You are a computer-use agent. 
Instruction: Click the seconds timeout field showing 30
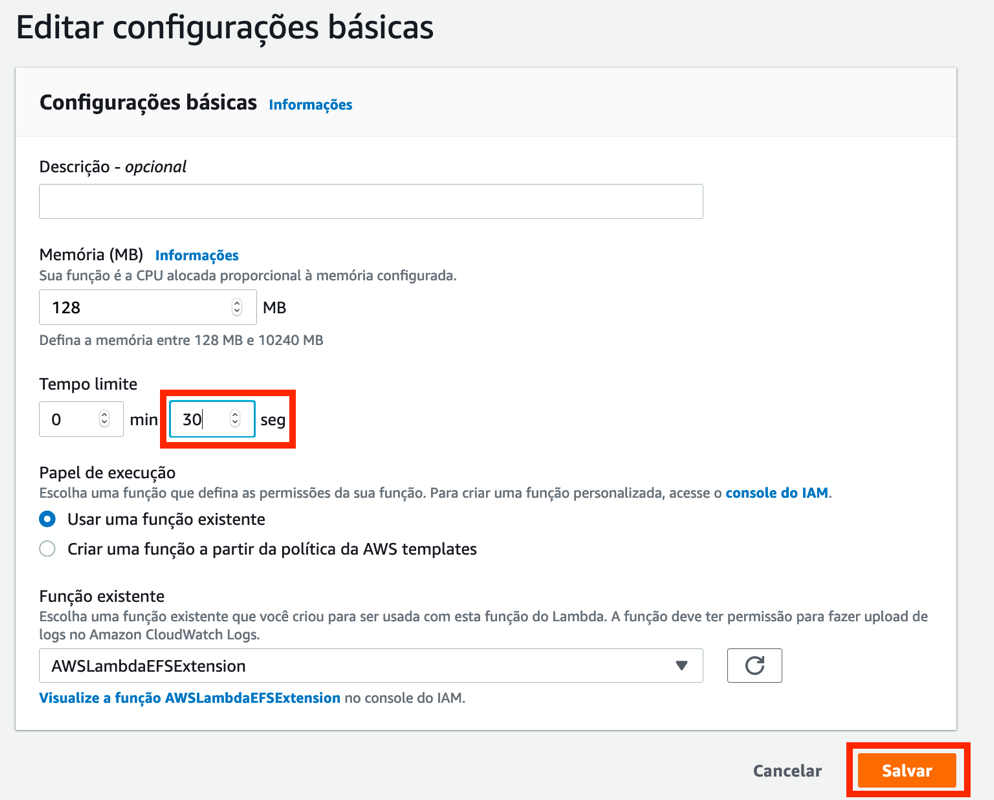[x=212, y=419]
